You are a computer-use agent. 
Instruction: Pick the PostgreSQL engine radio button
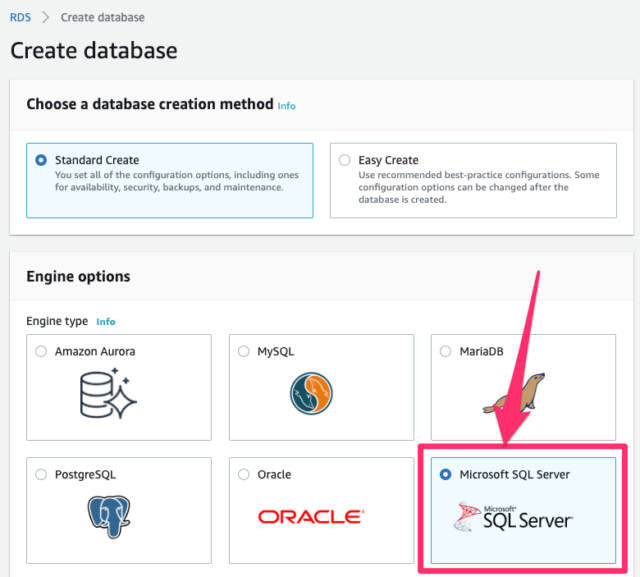point(41,475)
